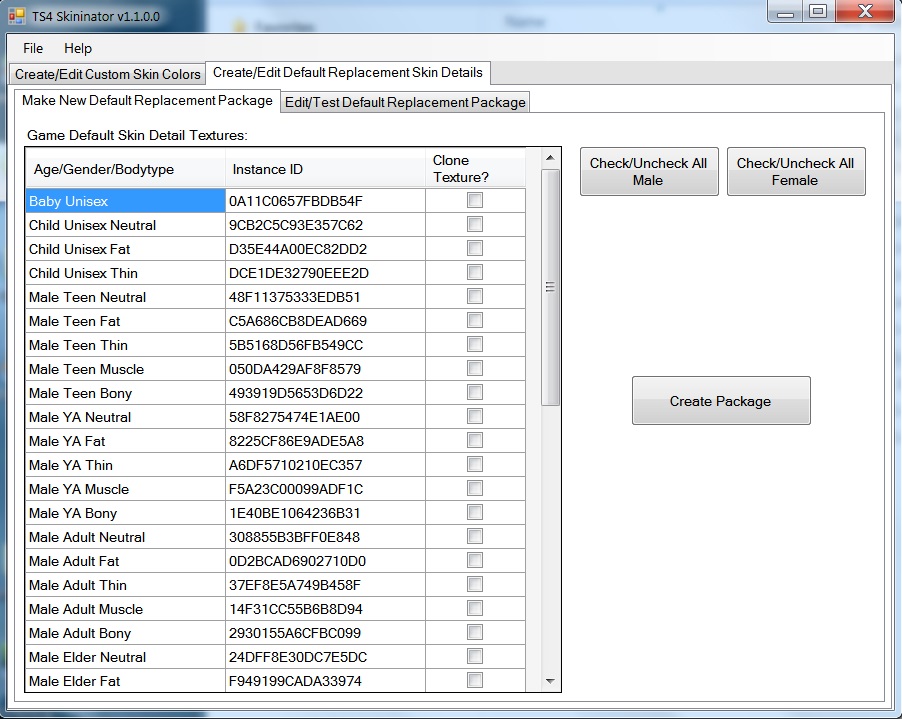The width and height of the screenshot is (902, 719).
Task: Click the texture list scrollbar thumb
Action: pos(551,287)
